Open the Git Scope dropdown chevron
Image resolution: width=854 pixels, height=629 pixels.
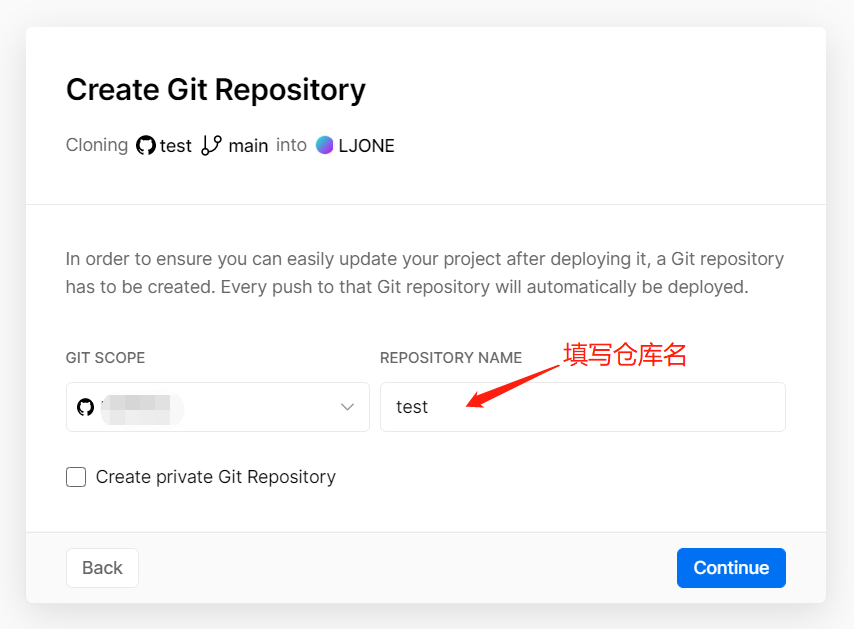point(348,407)
